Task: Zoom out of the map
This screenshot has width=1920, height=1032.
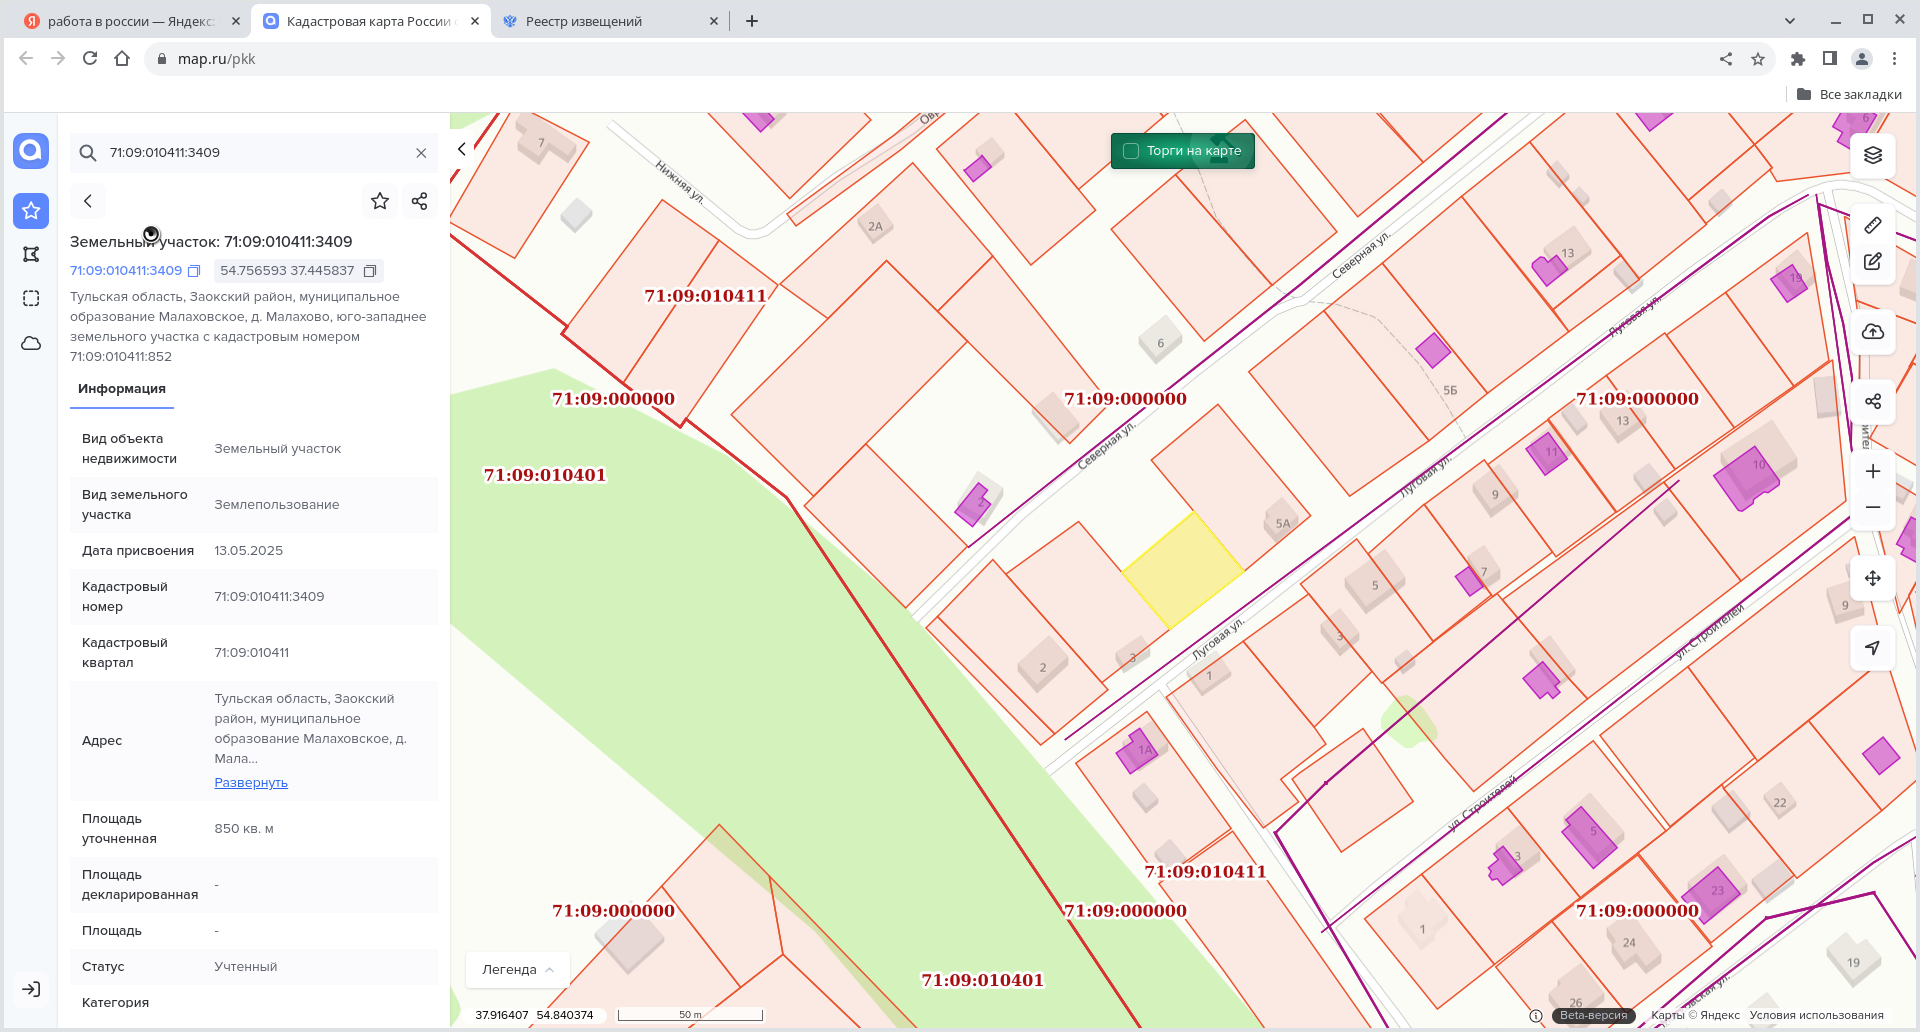Action: point(1873,508)
